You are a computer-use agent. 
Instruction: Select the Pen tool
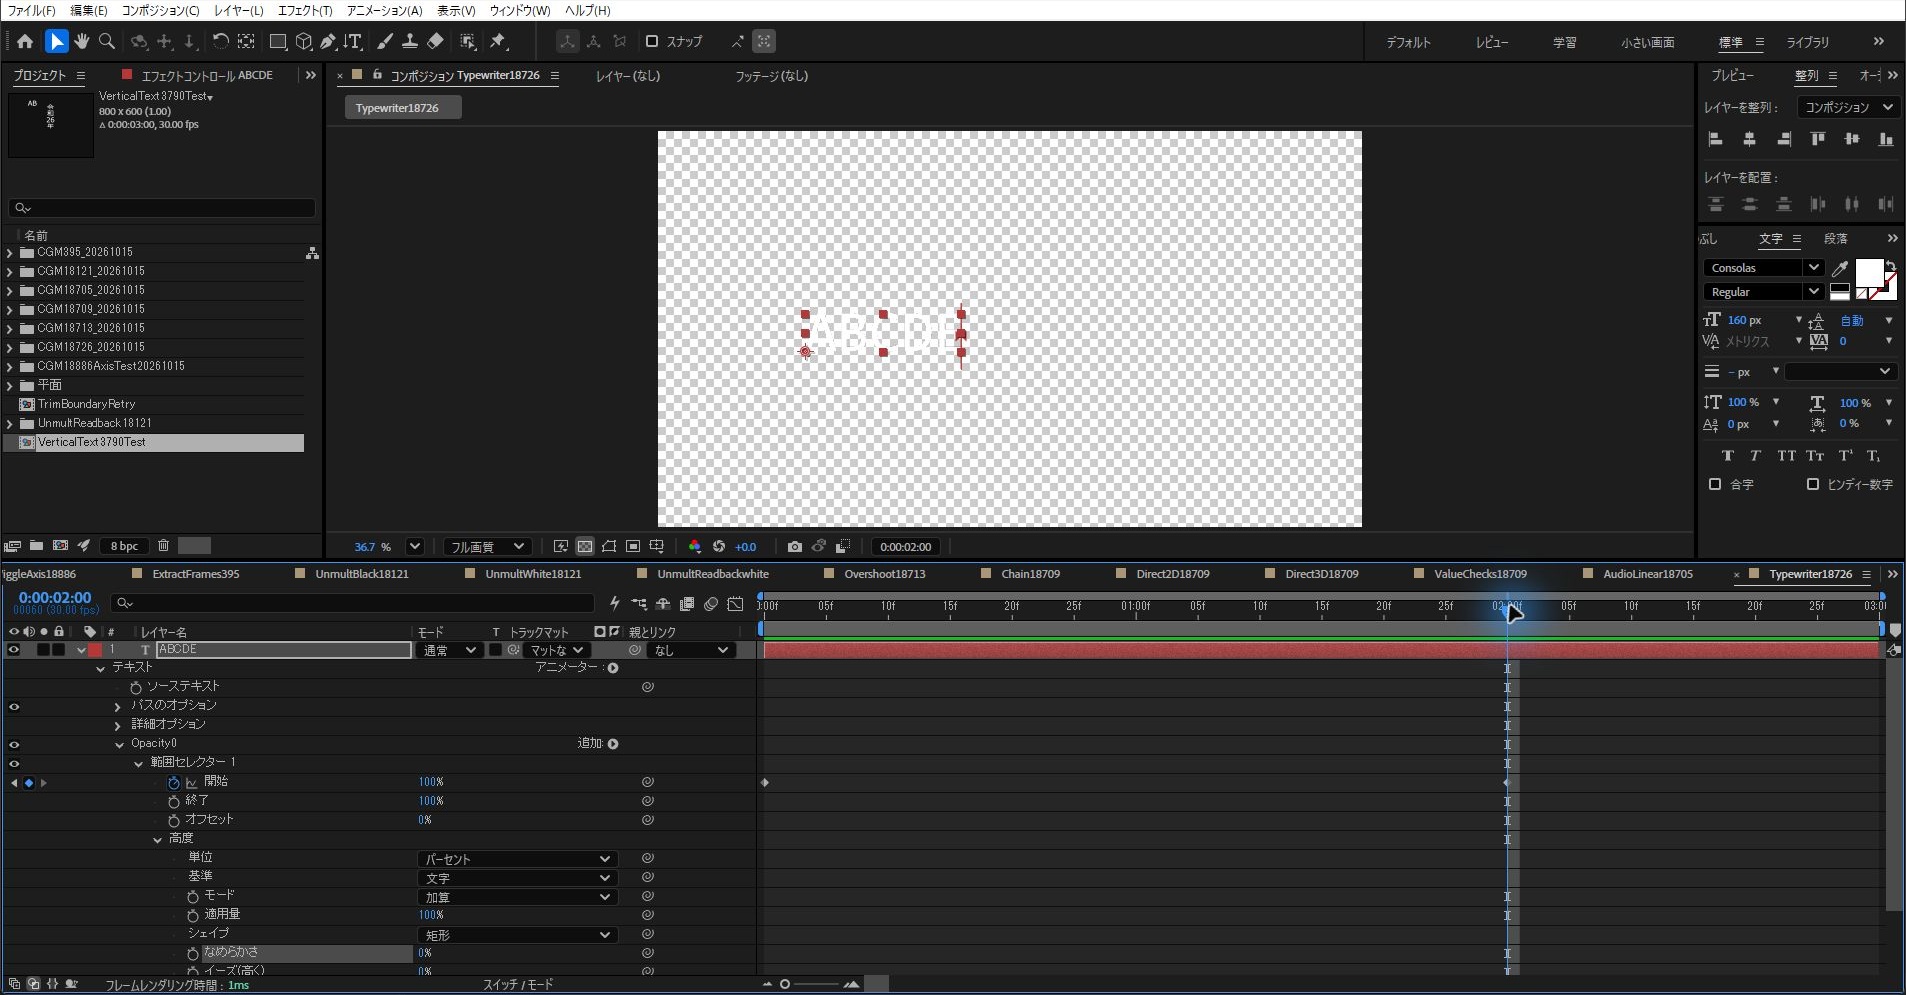tap(328, 41)
